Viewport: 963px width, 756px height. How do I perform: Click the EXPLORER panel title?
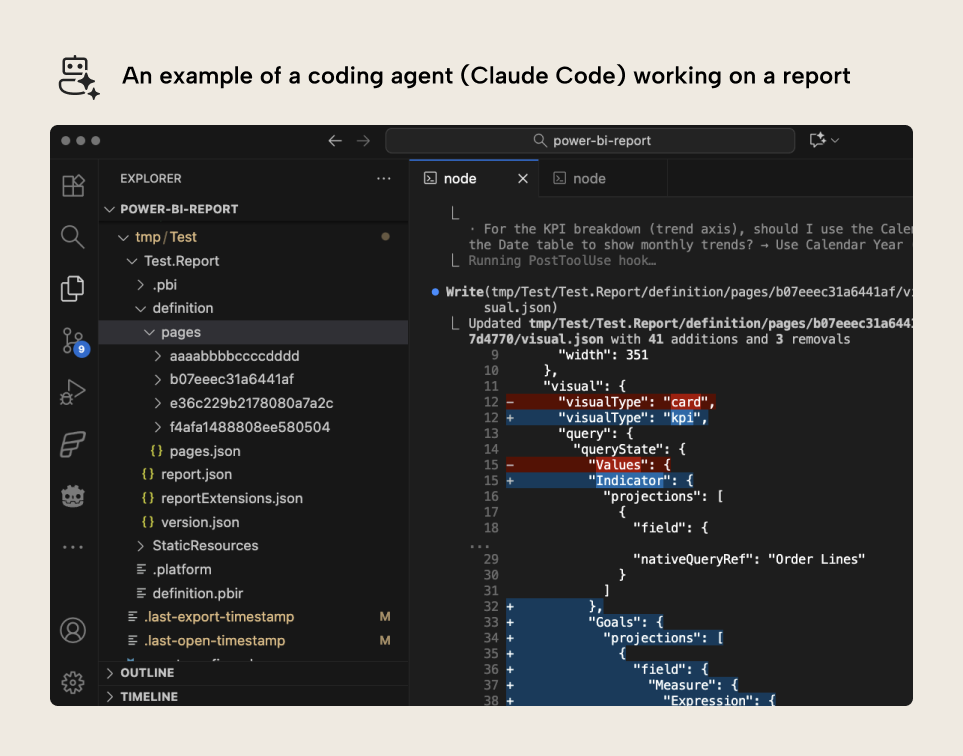[x=151, y=179]
